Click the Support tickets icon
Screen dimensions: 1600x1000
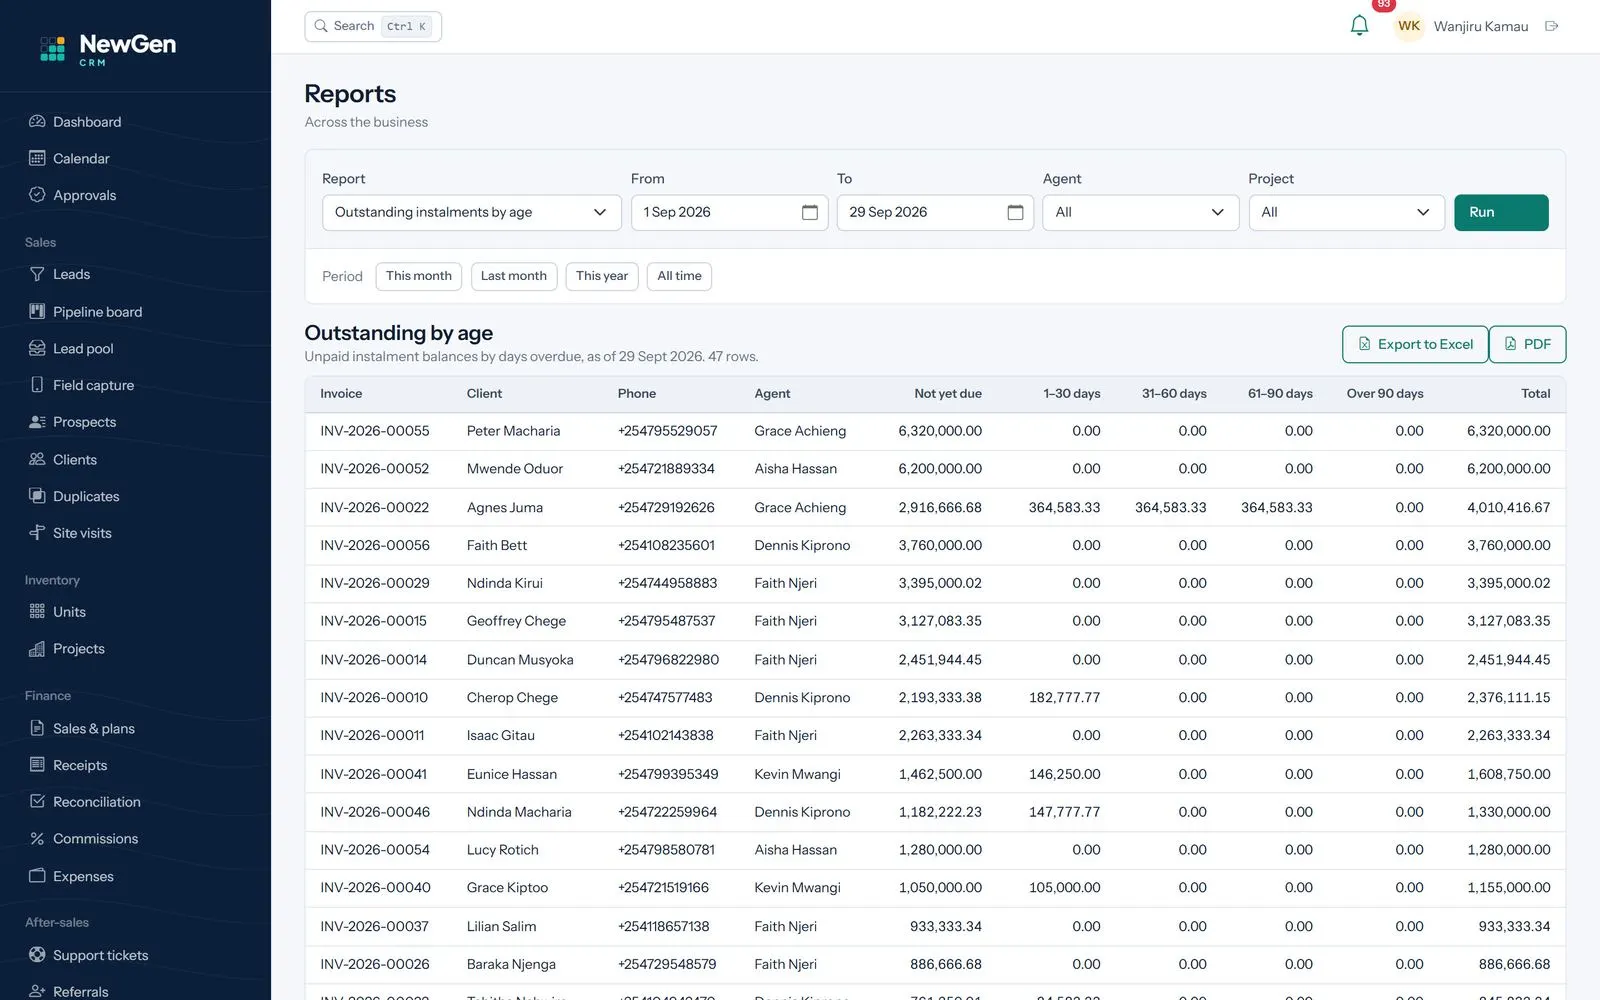pyautogui.click(x=37, y=955)
